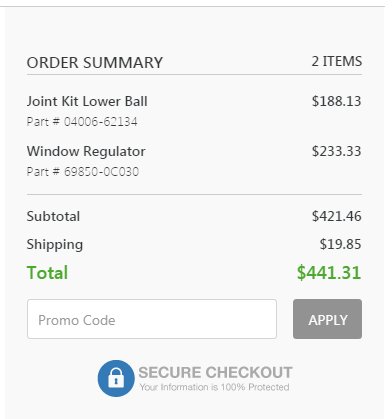Click part number 69850-0C030
The image size is (392, 419).
point(83,172)
